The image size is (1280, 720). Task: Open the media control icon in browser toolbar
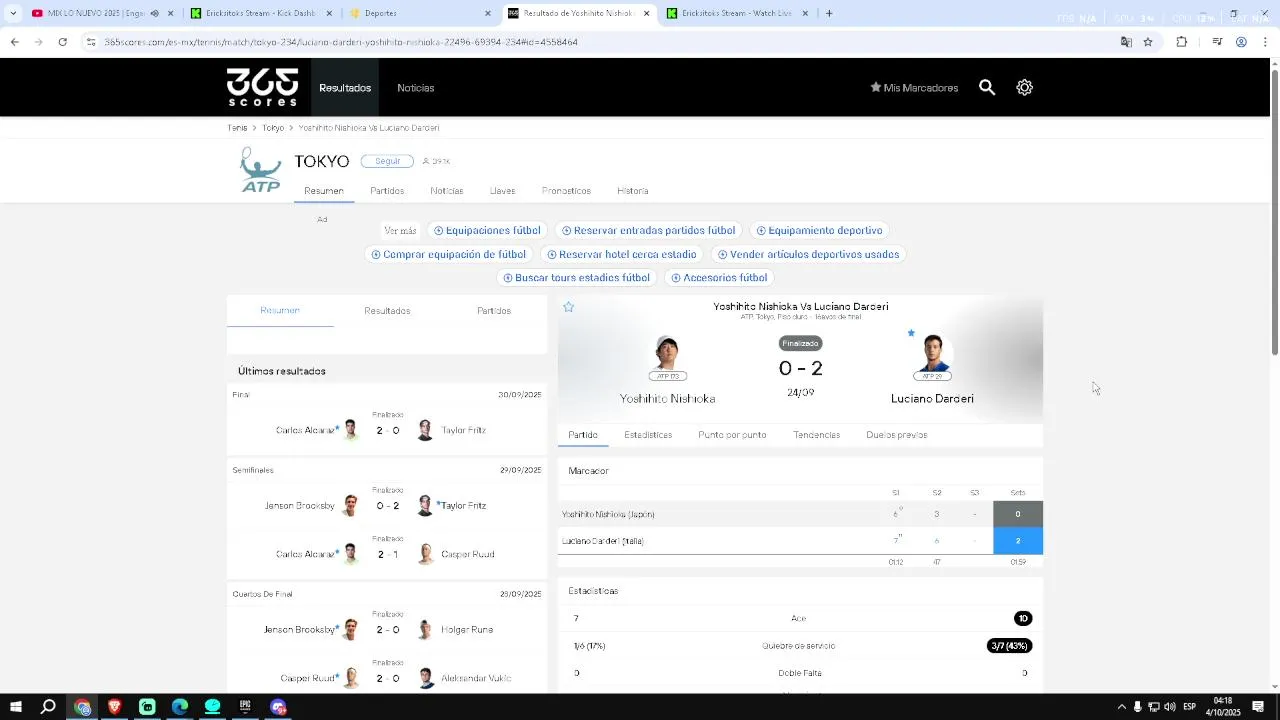coord(1217,42)
